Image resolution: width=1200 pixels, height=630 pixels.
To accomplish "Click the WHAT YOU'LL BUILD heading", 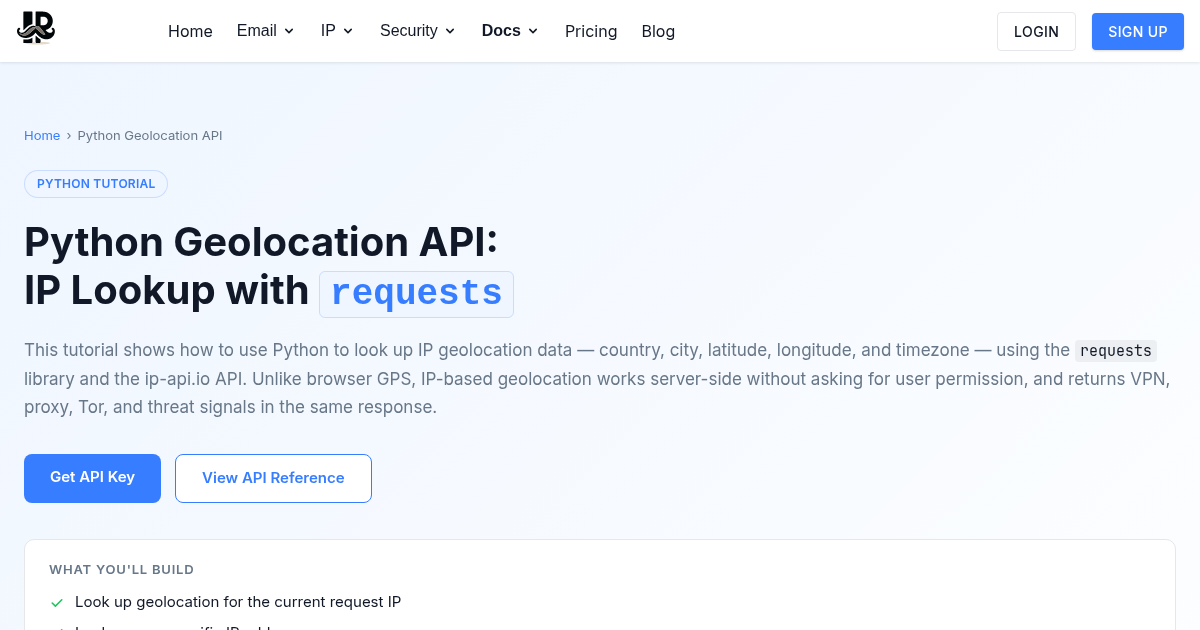I will [x=122, y=570].
